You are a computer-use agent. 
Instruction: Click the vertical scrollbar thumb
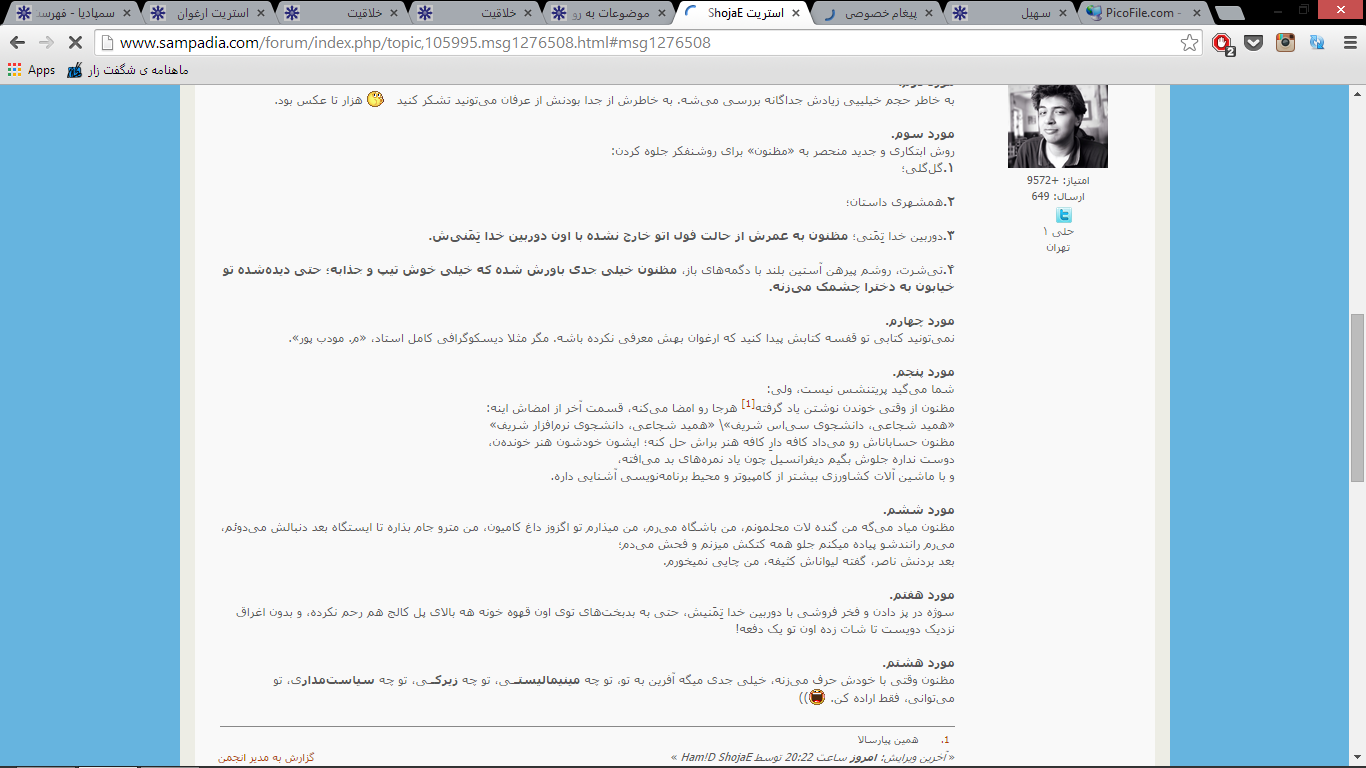[1357, 400]
